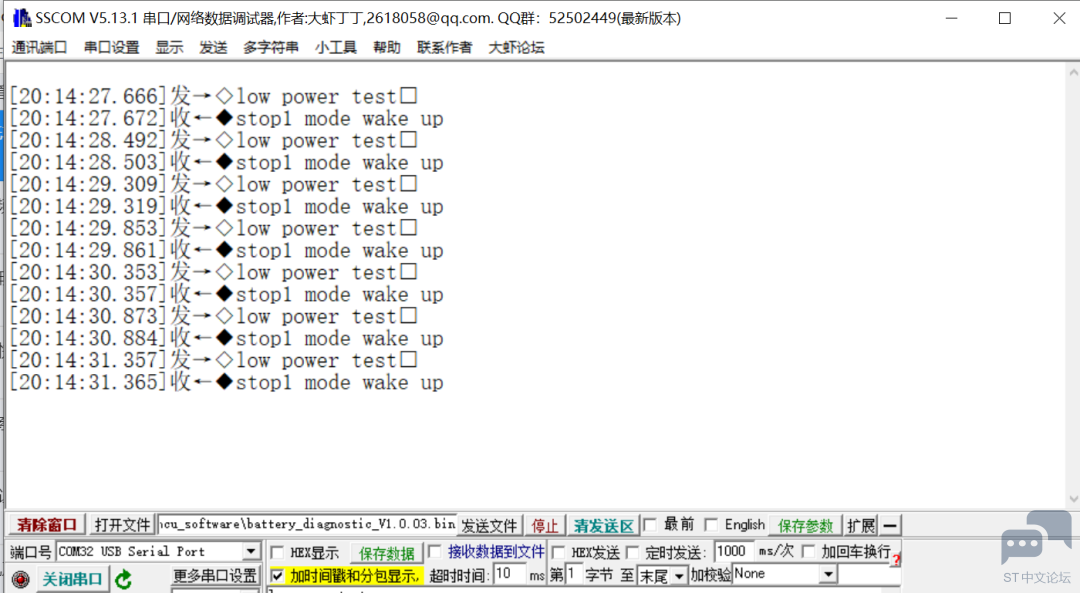Screen dimensions: 1080x593
Task: Open the 串口设置 menu
Action: coord(112,47)
